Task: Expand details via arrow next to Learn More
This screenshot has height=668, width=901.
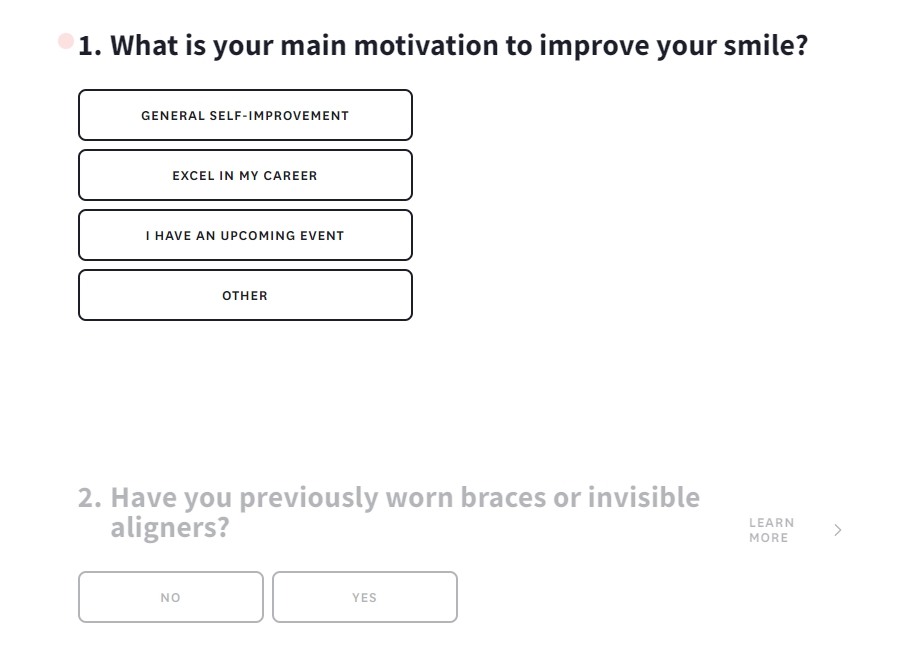Action: point(837,530)
